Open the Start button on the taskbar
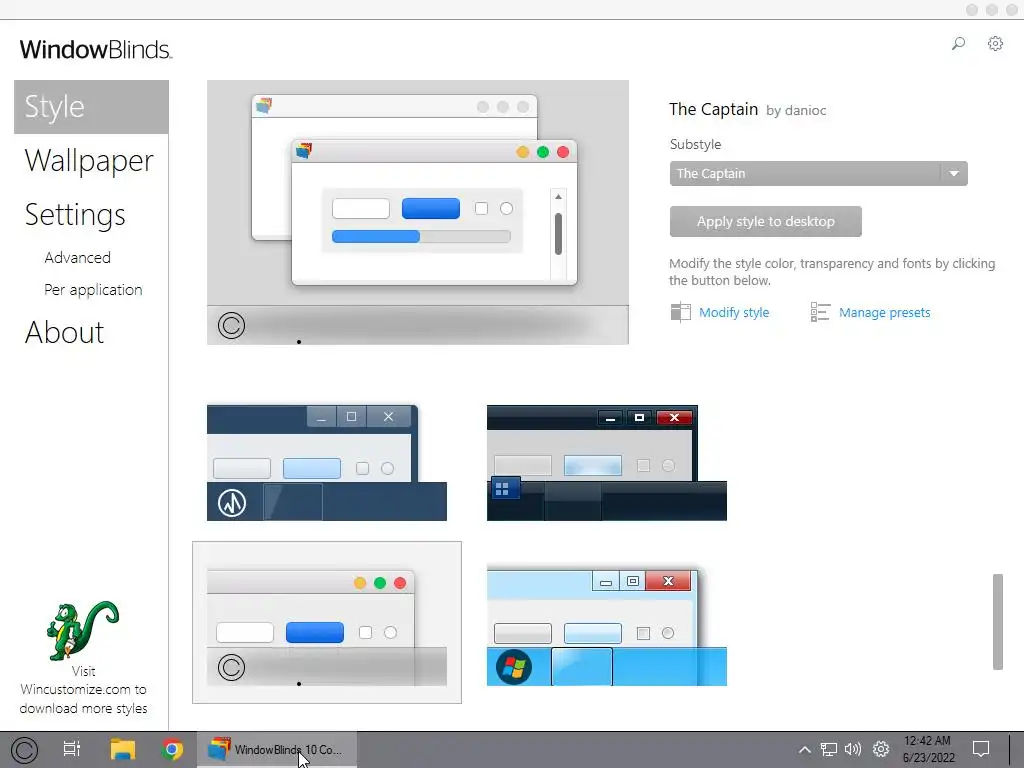 (25, 750)
